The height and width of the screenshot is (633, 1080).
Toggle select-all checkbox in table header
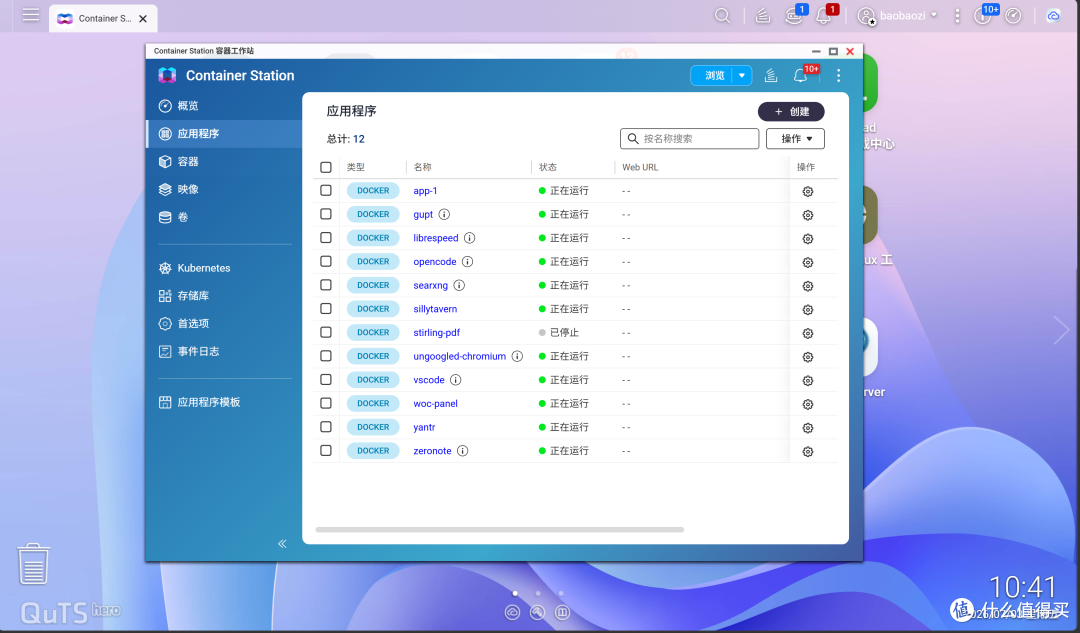point(326,167)
